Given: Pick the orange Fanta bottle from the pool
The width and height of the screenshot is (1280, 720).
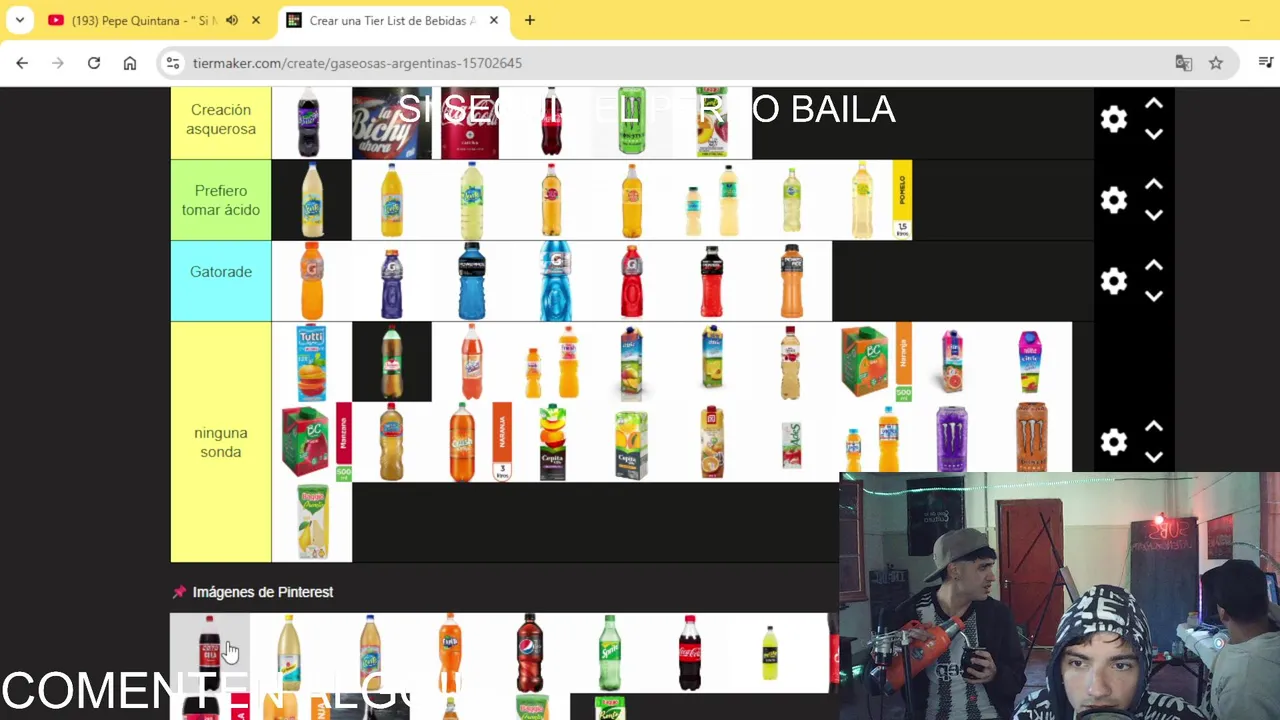Looking at the screenshot, I should click(450, 653).
